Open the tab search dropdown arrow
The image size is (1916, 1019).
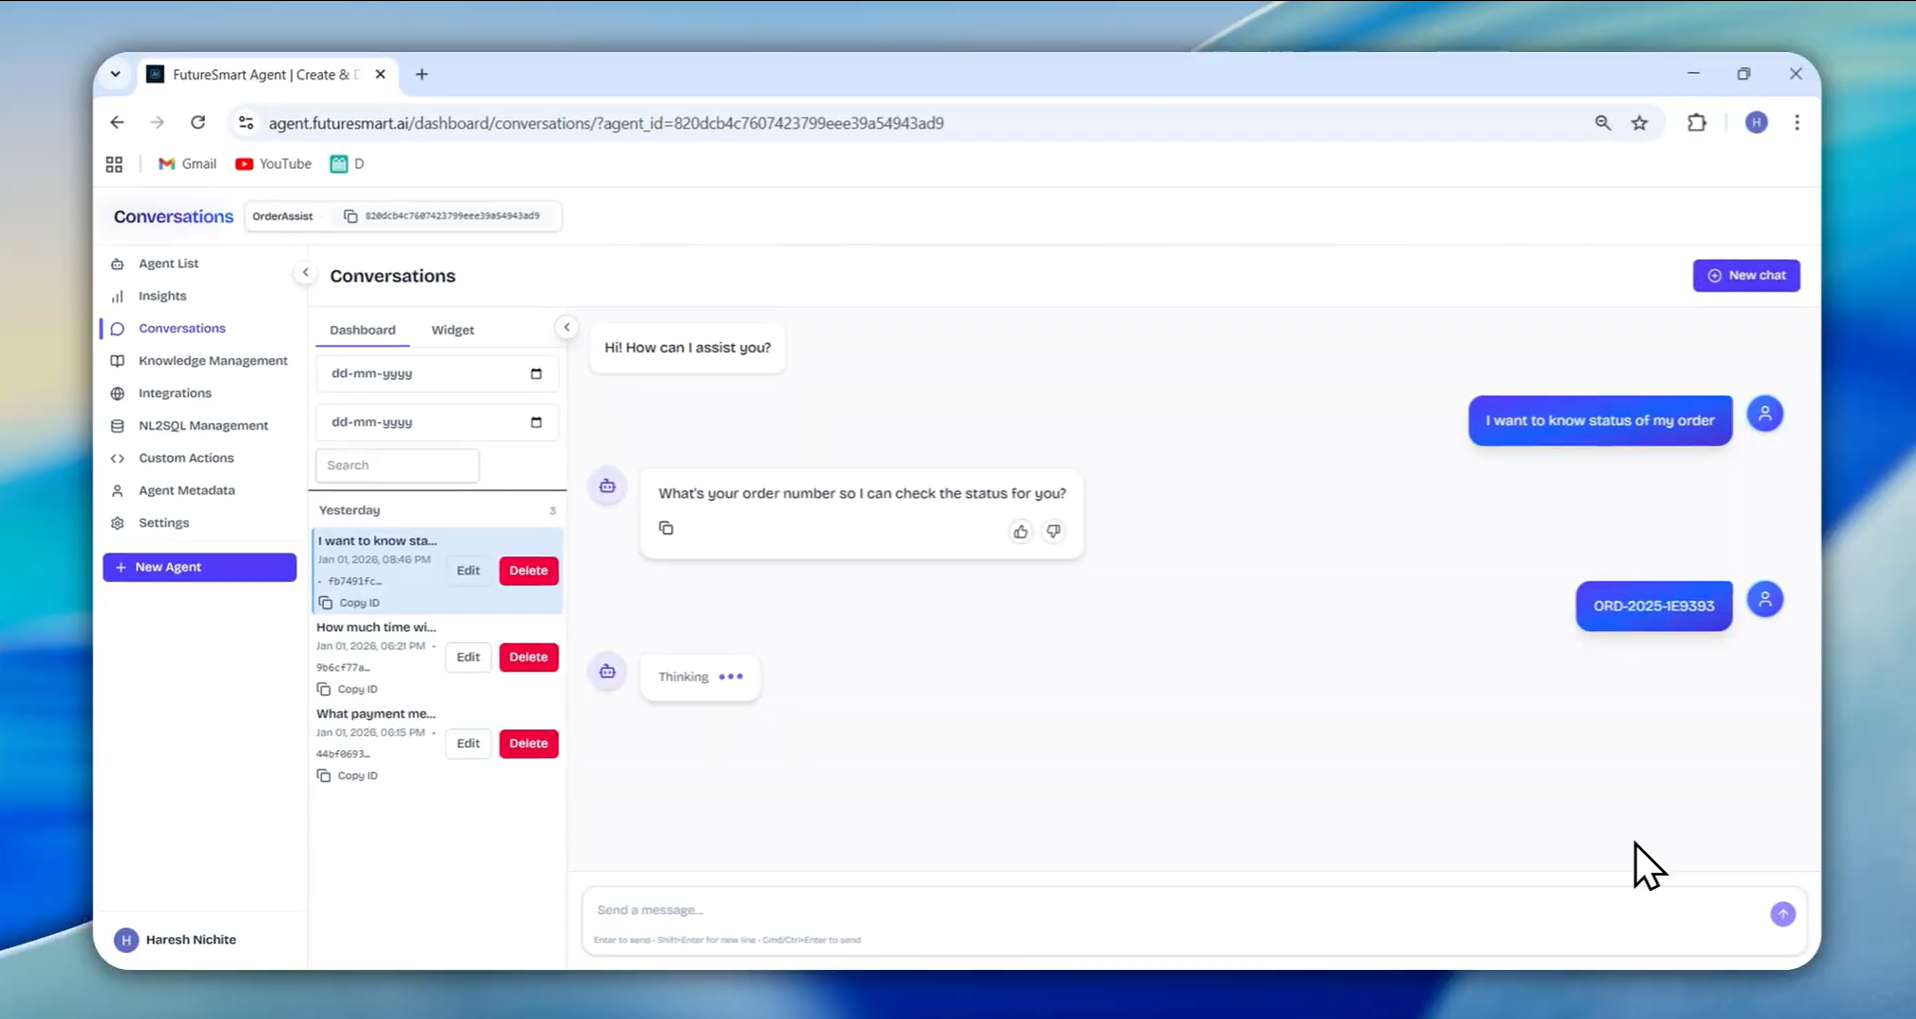click(115, 74)
